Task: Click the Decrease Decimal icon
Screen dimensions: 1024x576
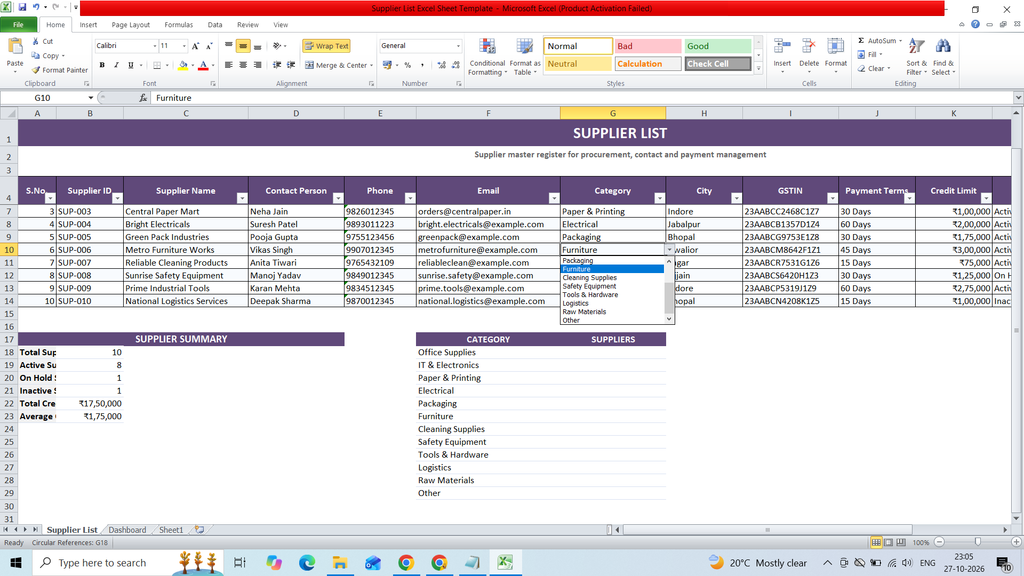Action: pyautogui.click(x=456, y=65)
